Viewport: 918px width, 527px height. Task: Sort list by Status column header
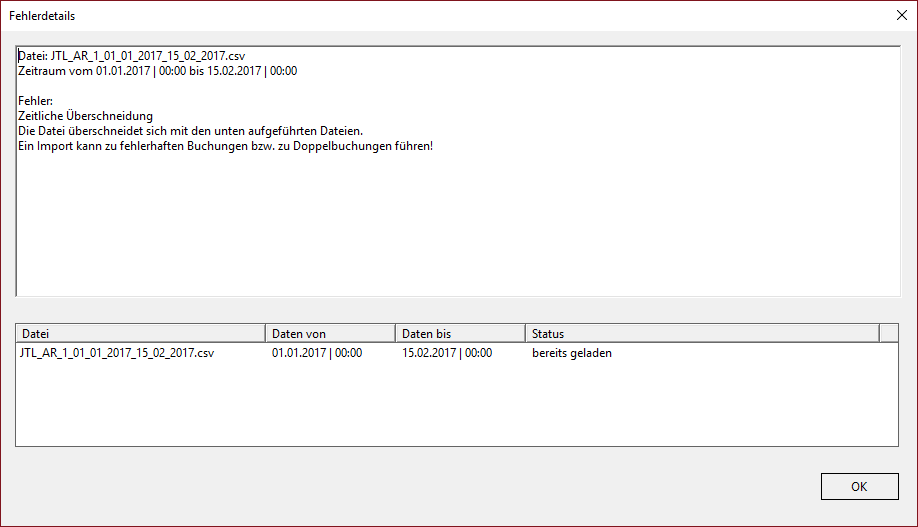coord(700,333)
